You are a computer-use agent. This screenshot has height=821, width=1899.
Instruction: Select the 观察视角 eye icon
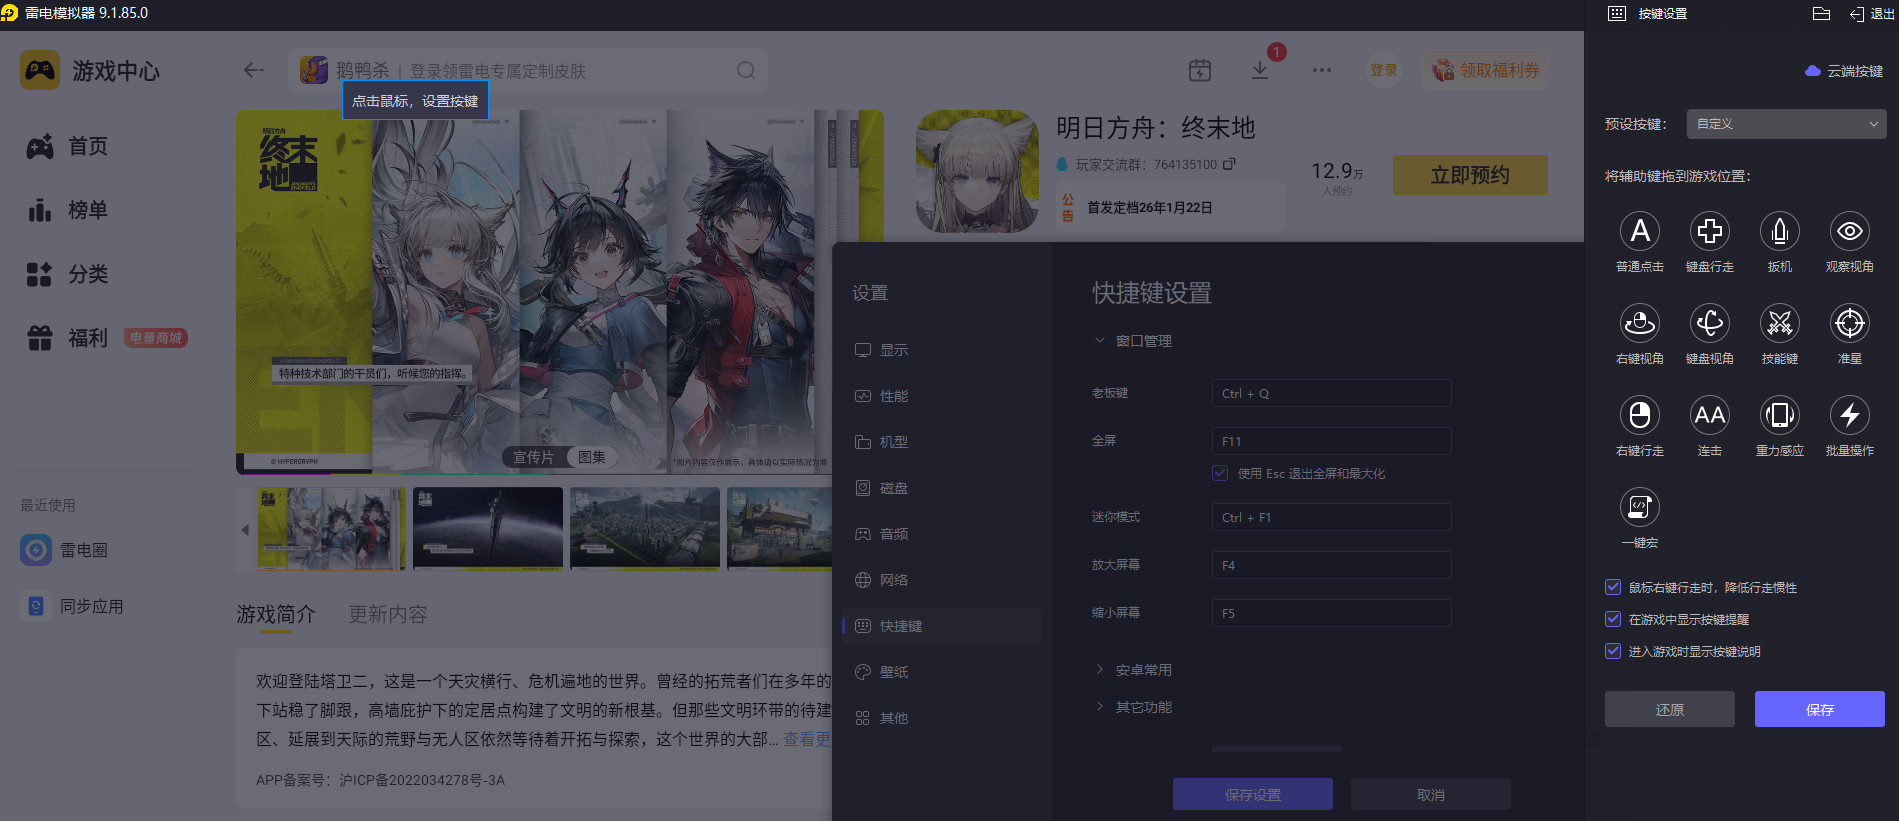pos(1850,231)
